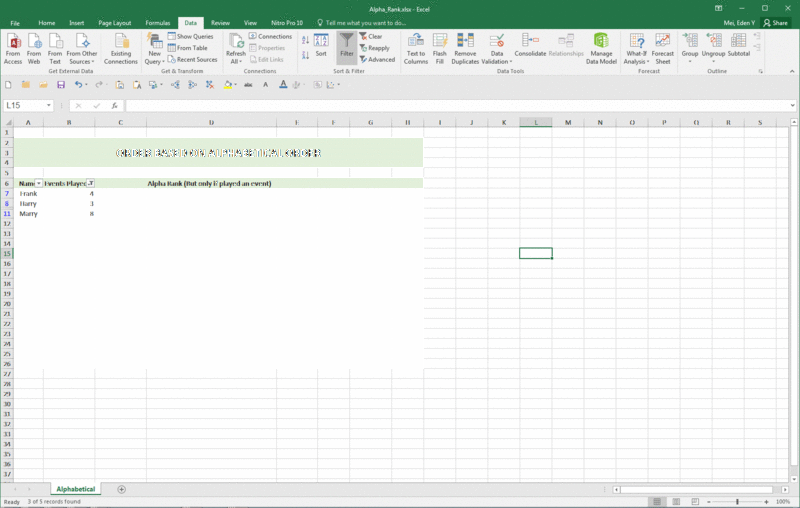This screenshot has height=508, width=800.
Task: Switch to the Formulas tab
Action: (x=158, y=23)
